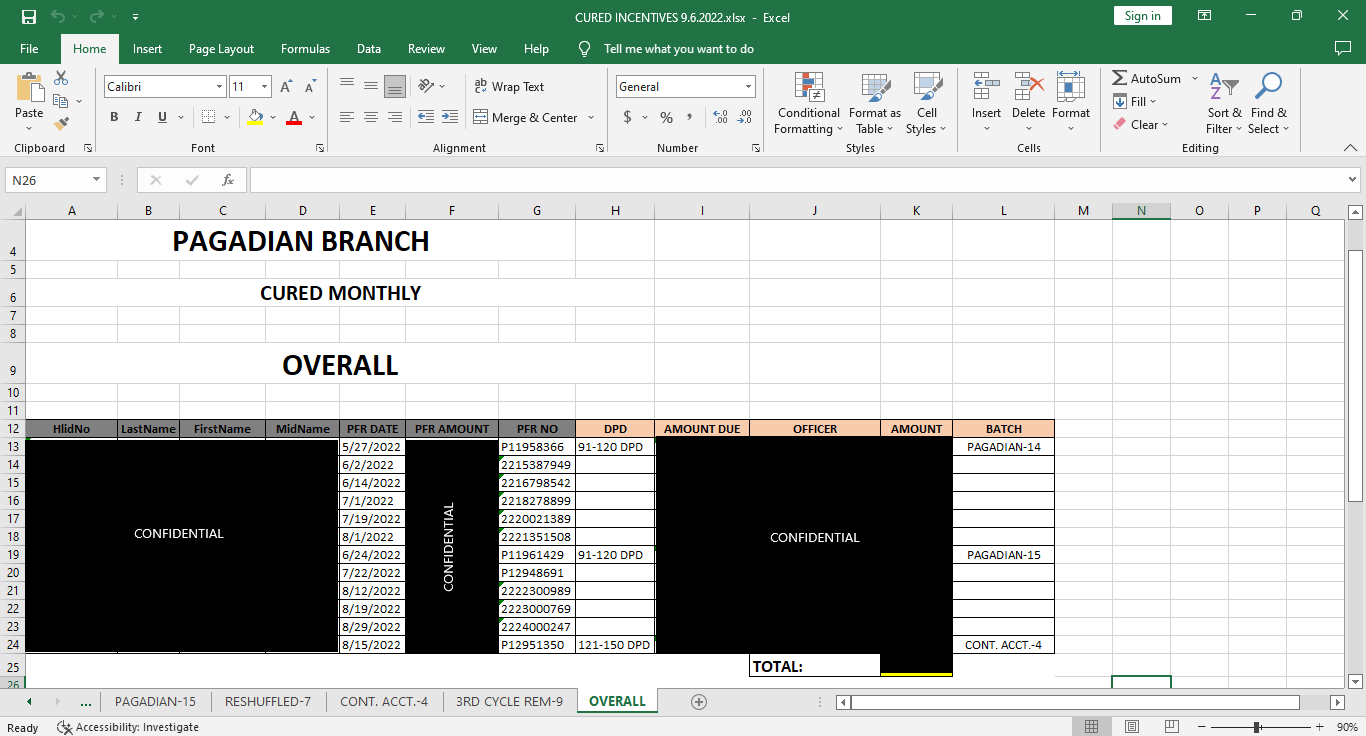1366x736 pixels.
Task: Click the Increase Decimal icon
Action: (x=720, y=117)
